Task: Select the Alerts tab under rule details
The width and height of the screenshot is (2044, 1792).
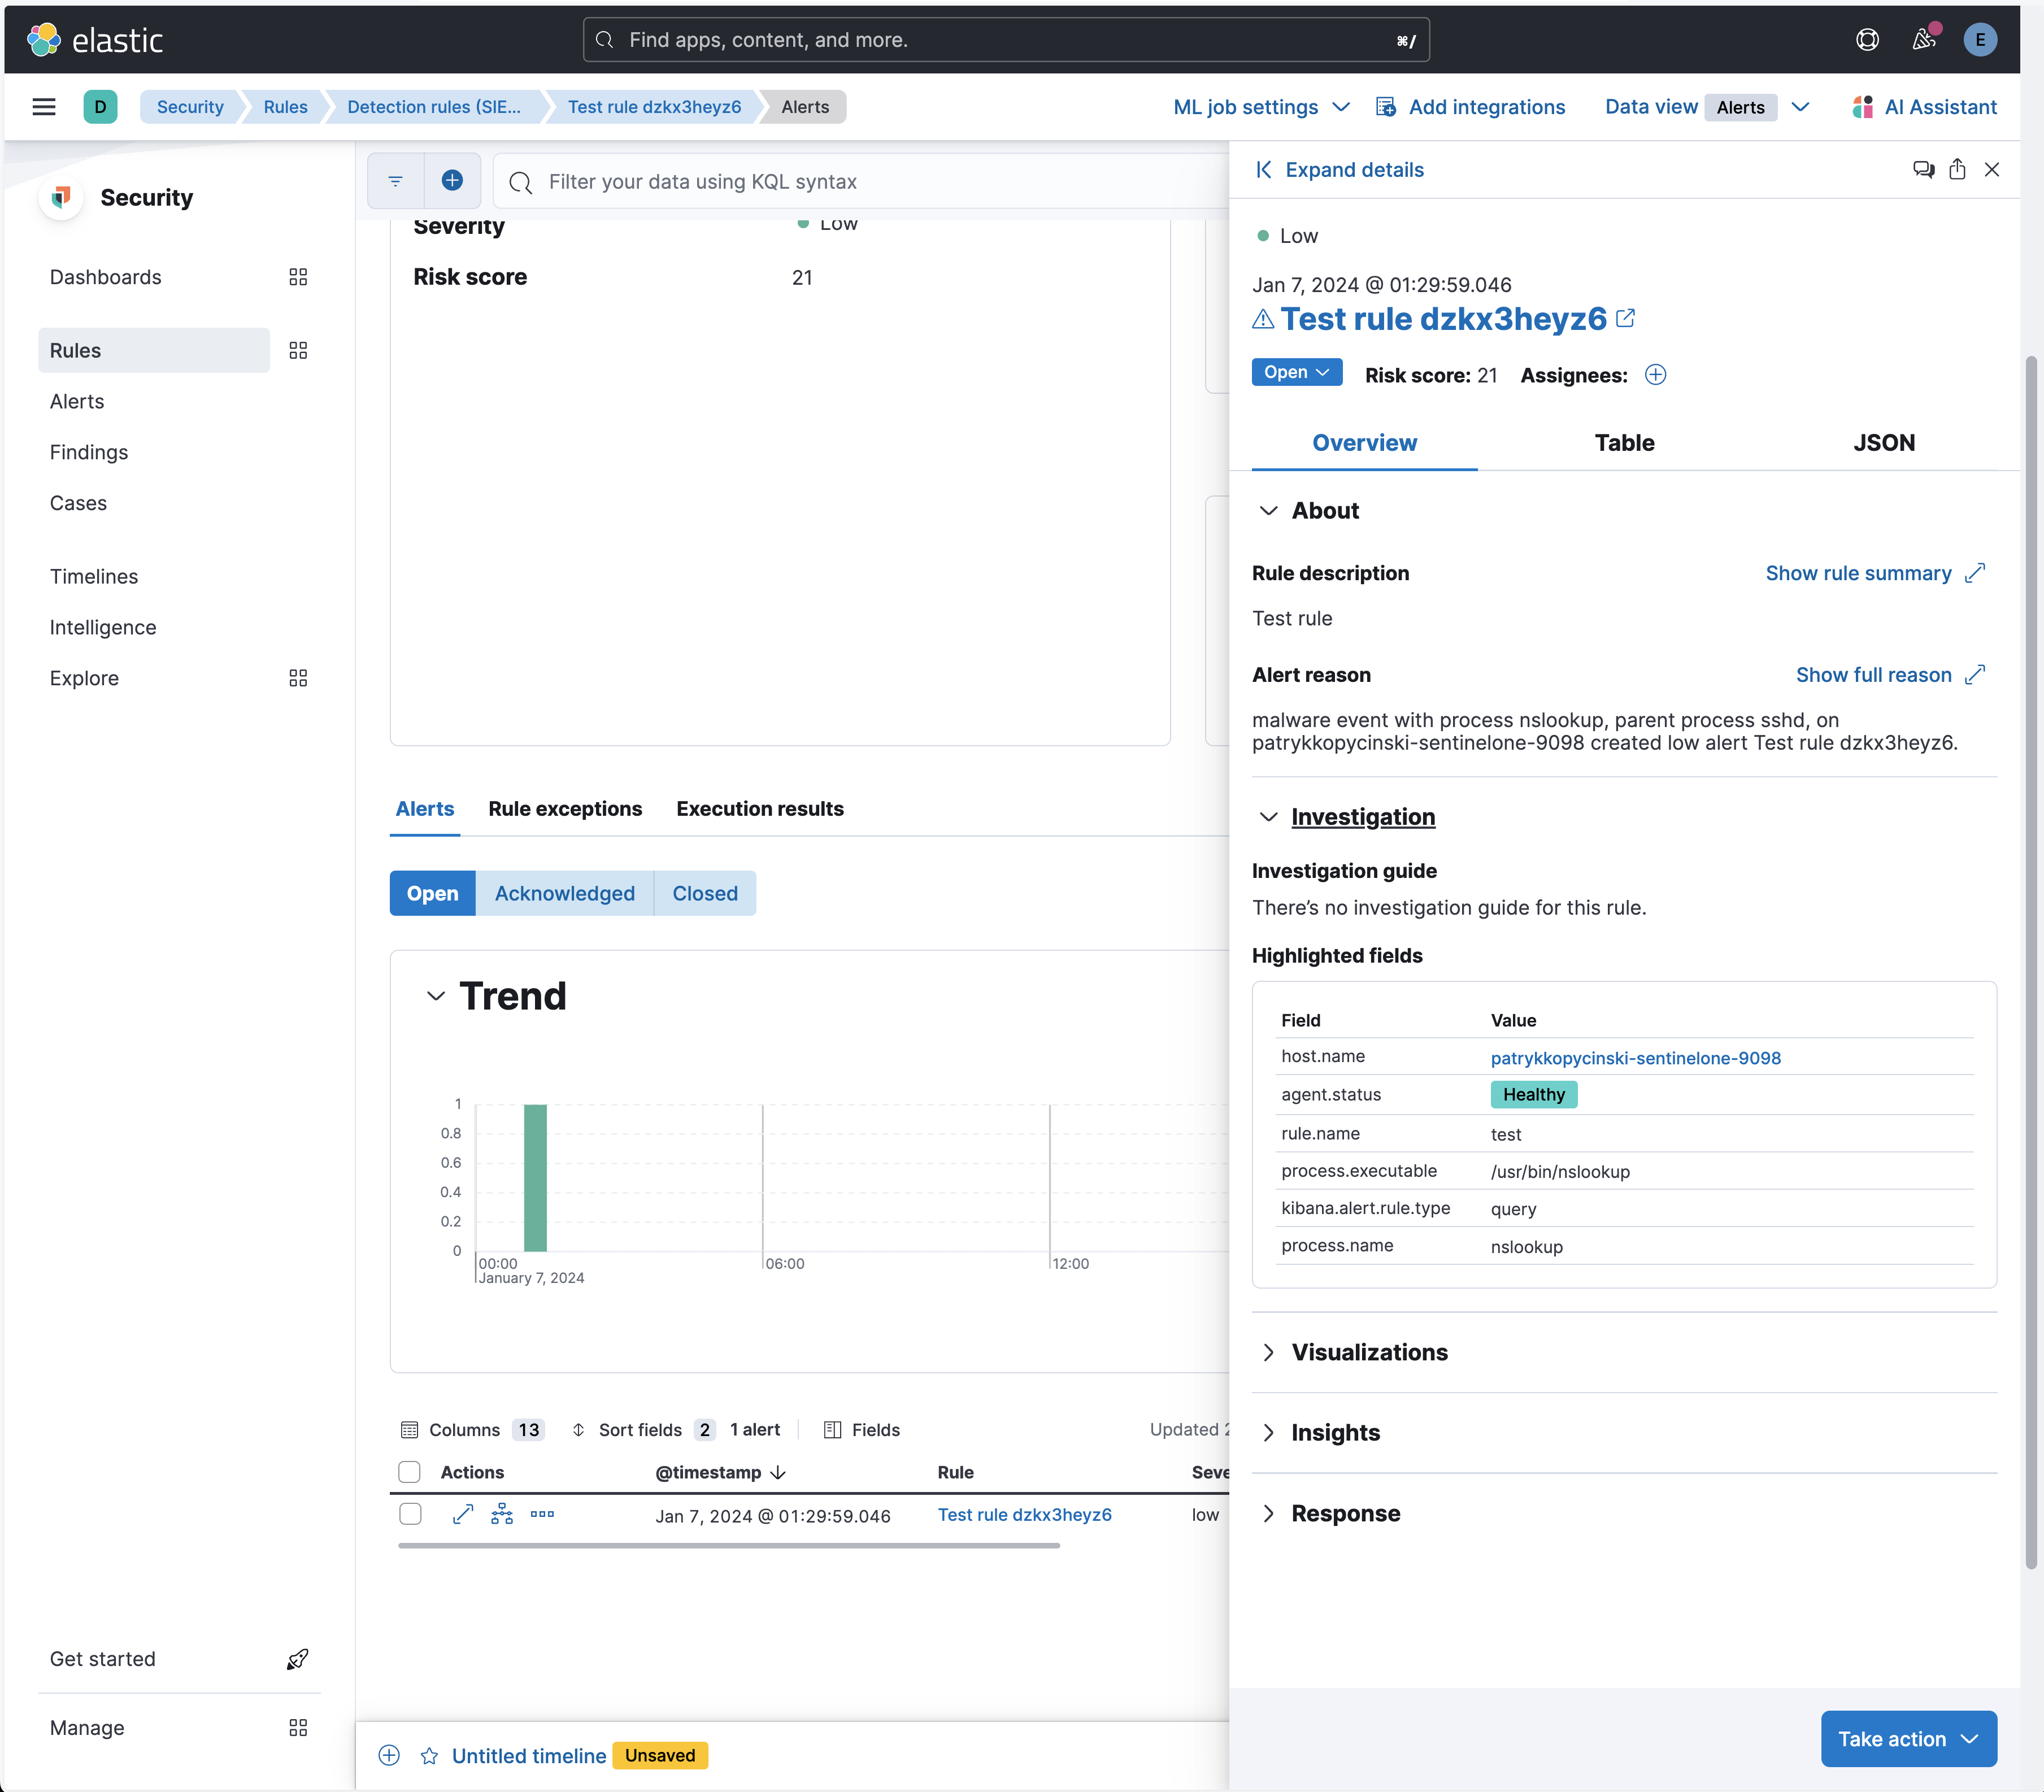Action: 425,809
